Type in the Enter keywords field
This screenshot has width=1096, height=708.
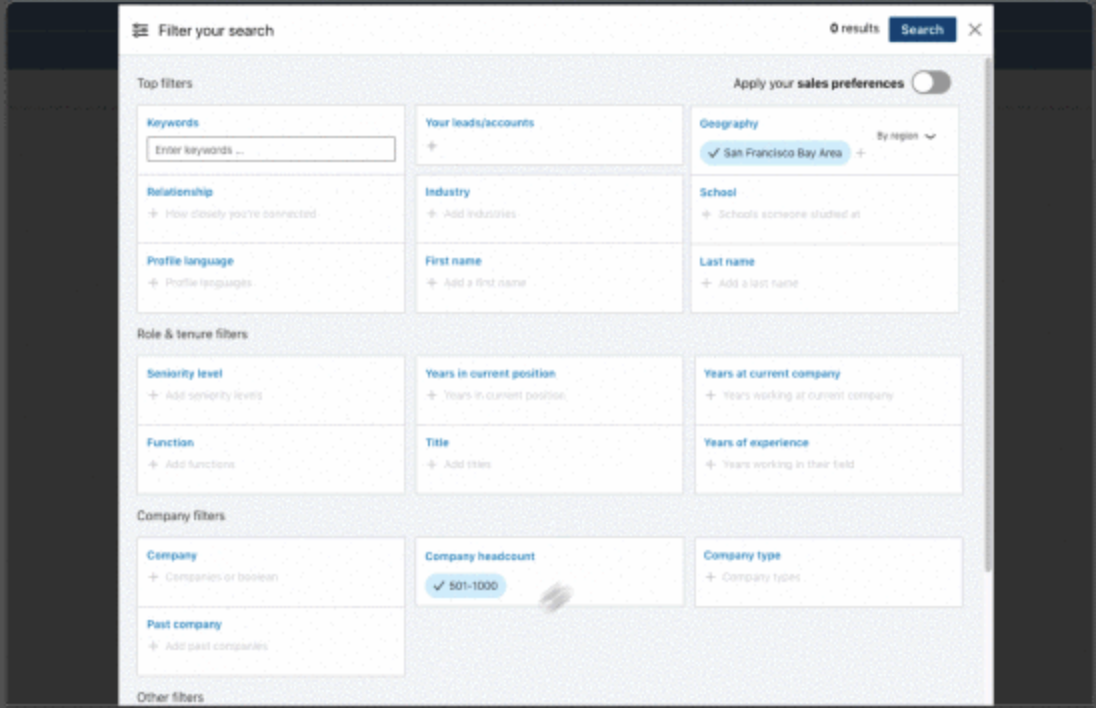point(271,150)
